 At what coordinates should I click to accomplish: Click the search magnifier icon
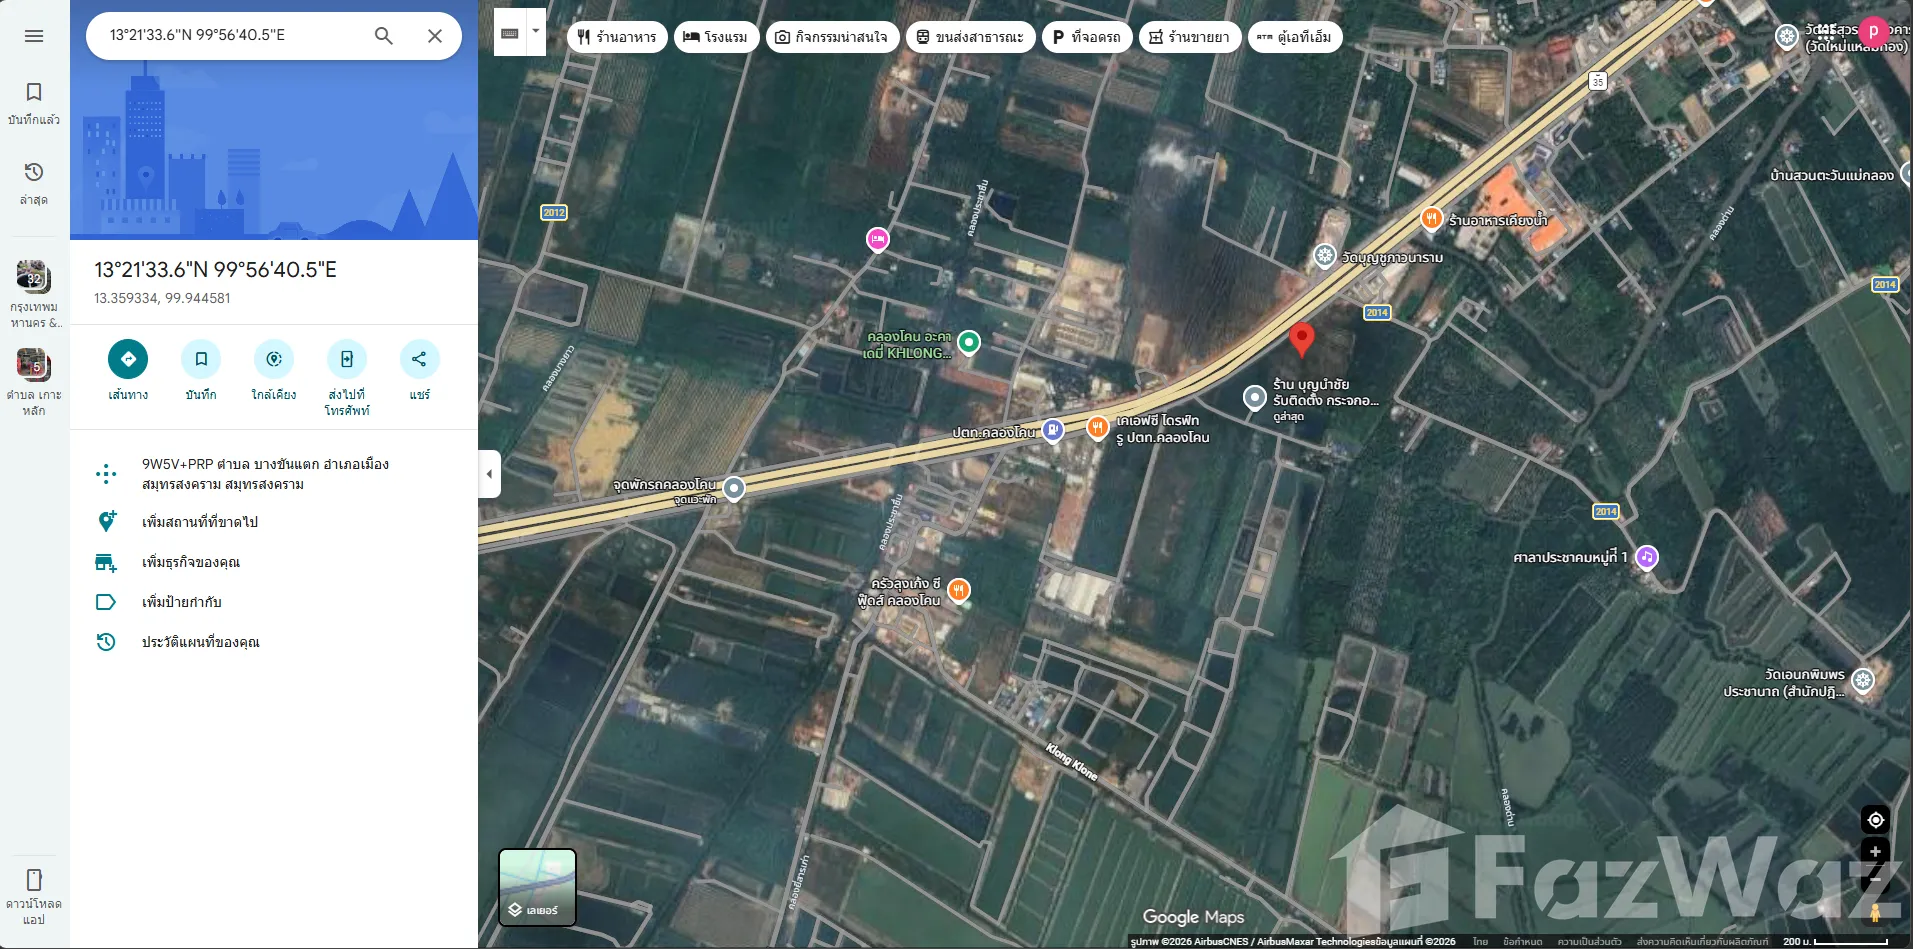[x=384, y=36]
